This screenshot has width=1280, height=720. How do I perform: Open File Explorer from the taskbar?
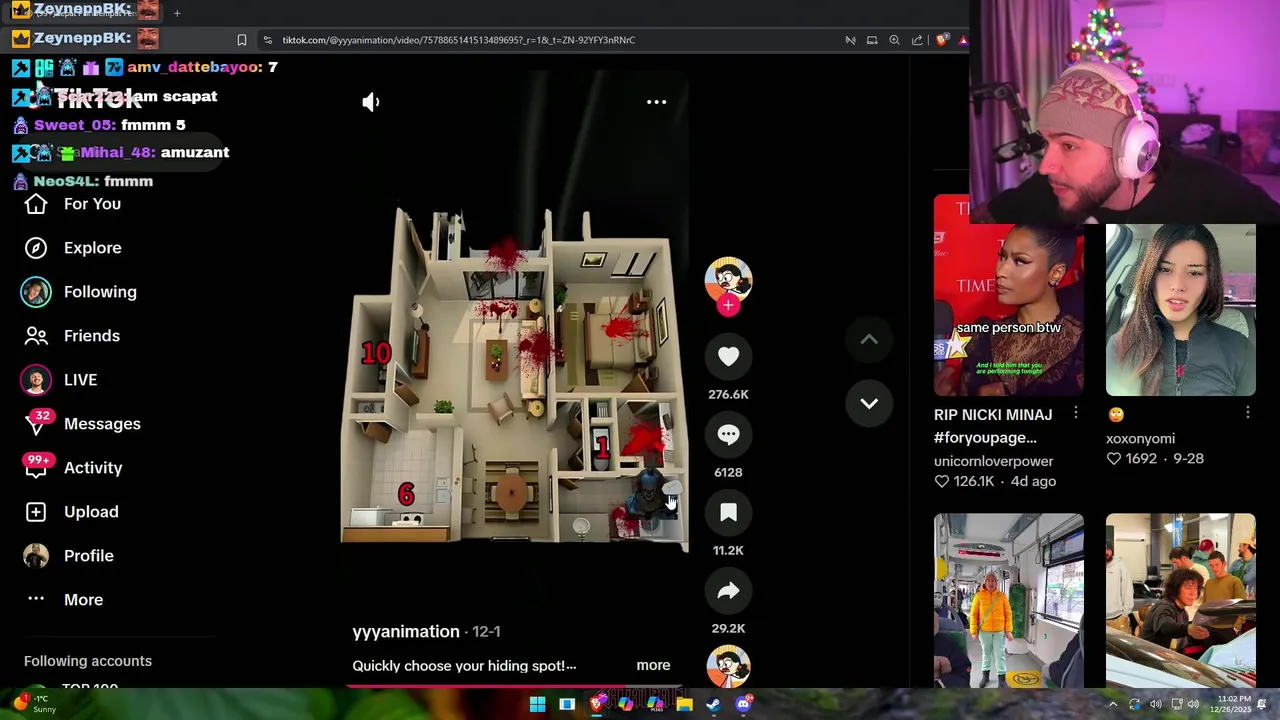tap(684, 704)
